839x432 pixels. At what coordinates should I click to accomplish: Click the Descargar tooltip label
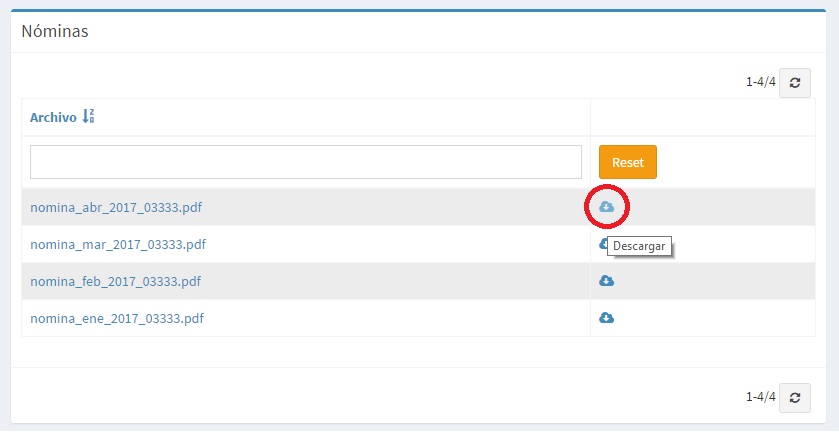click(x=639, y=246)
